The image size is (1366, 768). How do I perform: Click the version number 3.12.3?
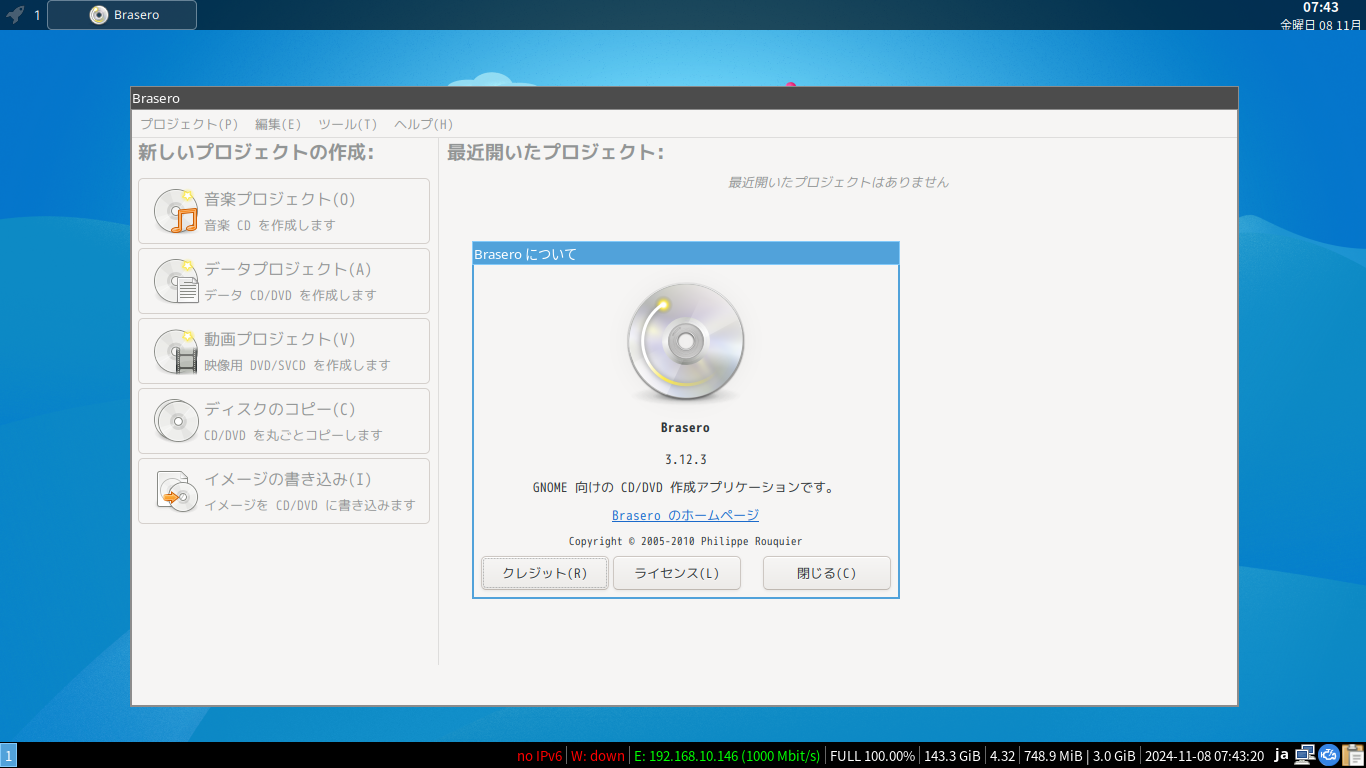(x=686, y=460)
